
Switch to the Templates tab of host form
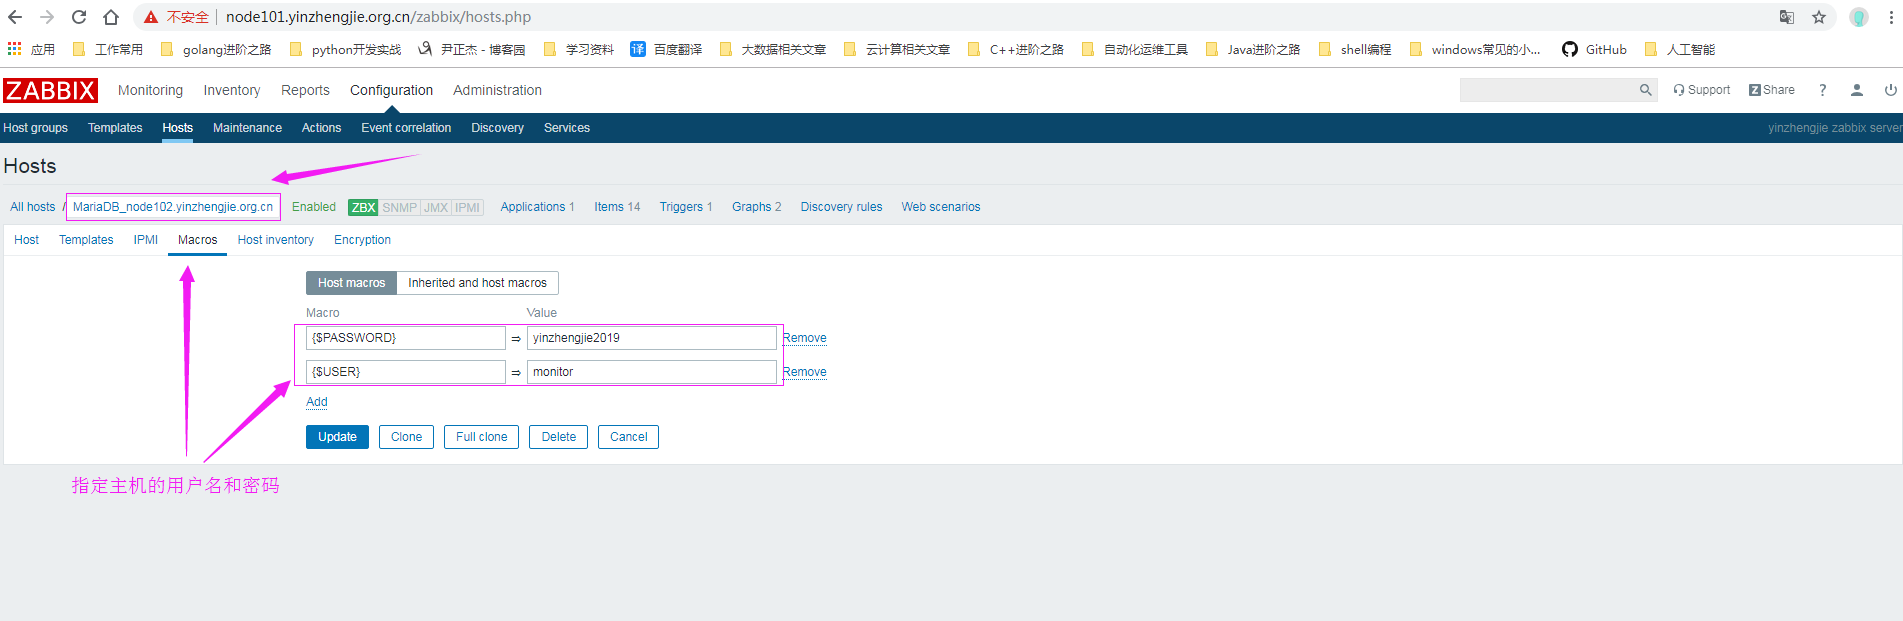(86, 240)
